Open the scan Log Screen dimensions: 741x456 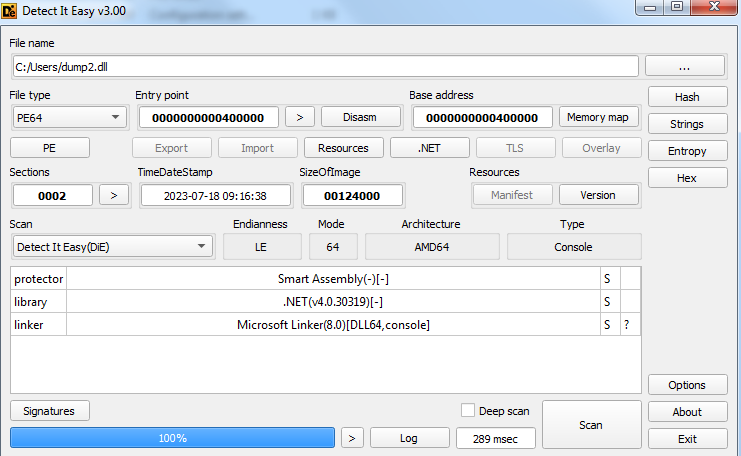(409, 438)
